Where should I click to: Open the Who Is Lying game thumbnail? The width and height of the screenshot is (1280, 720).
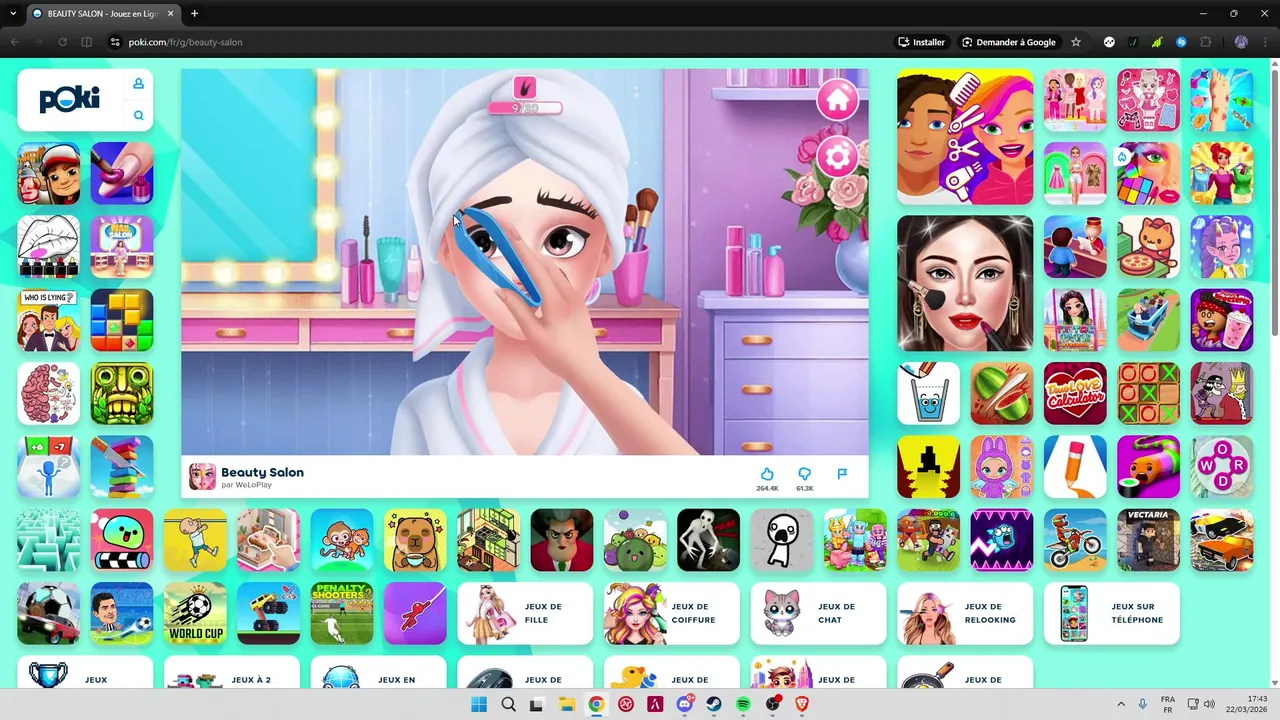click(x=49, y=320)
